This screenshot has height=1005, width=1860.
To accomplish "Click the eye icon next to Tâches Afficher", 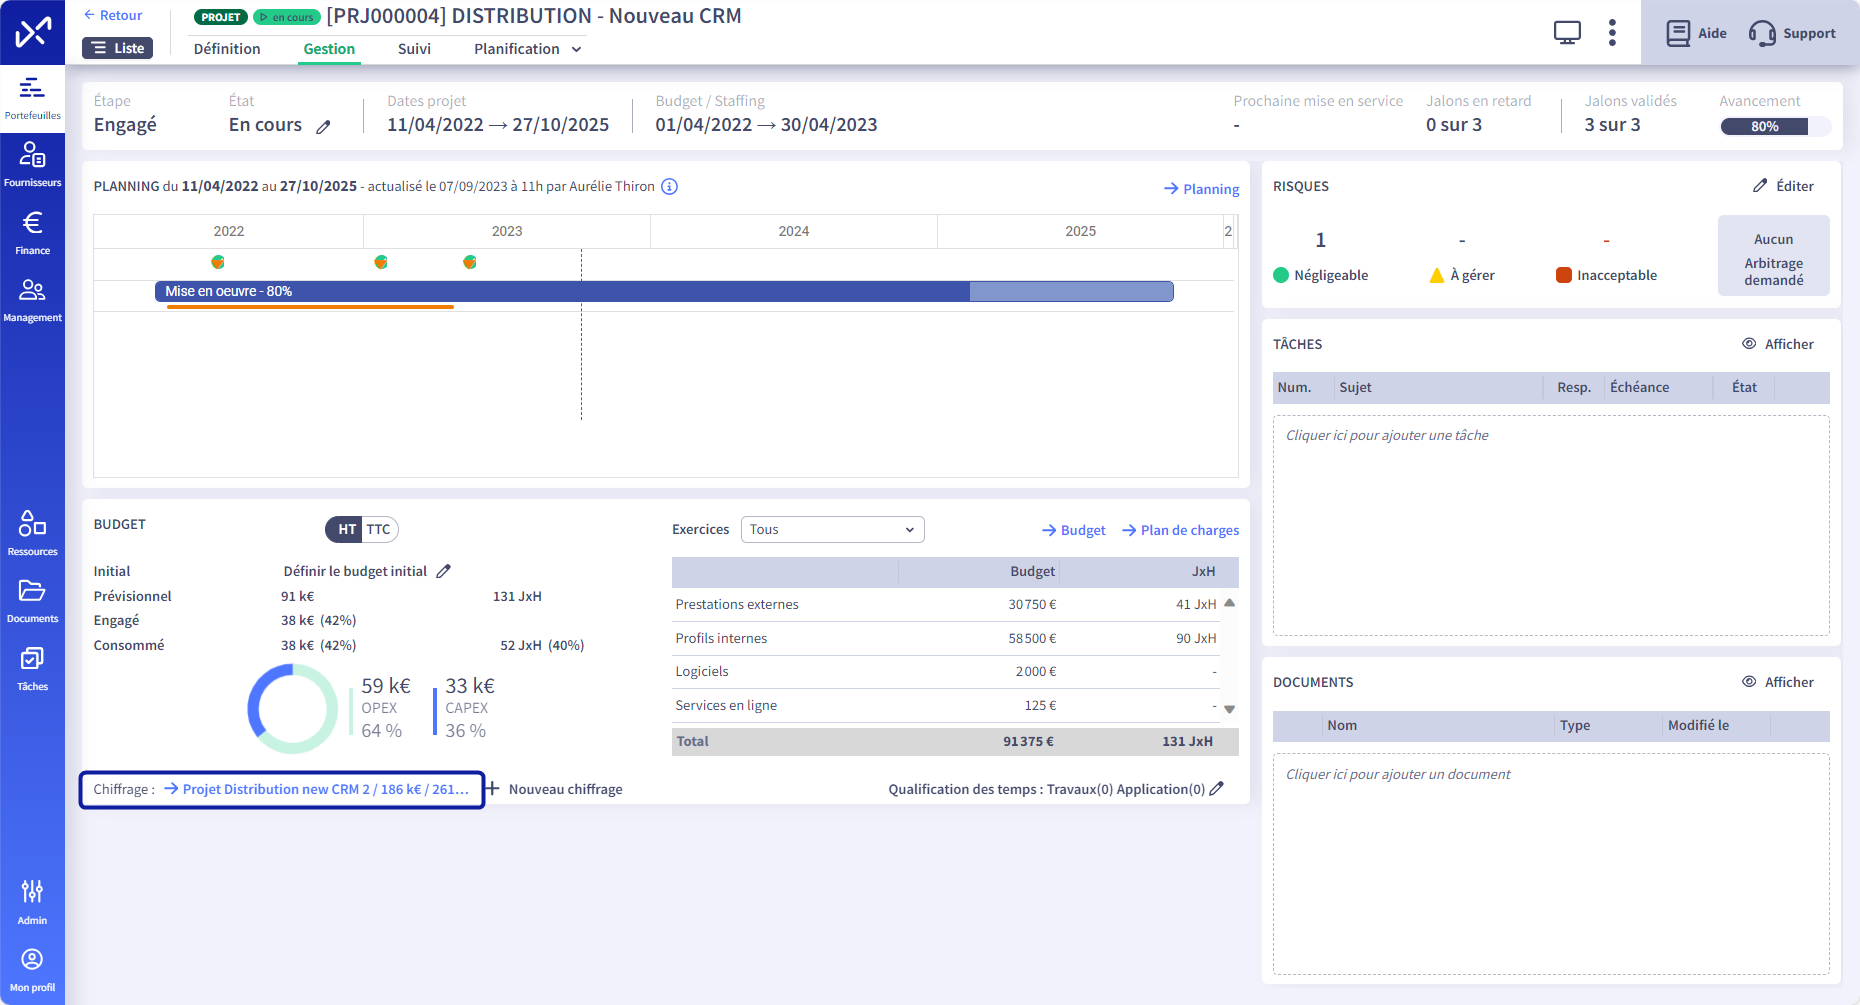I will (x=1749, y=343).
